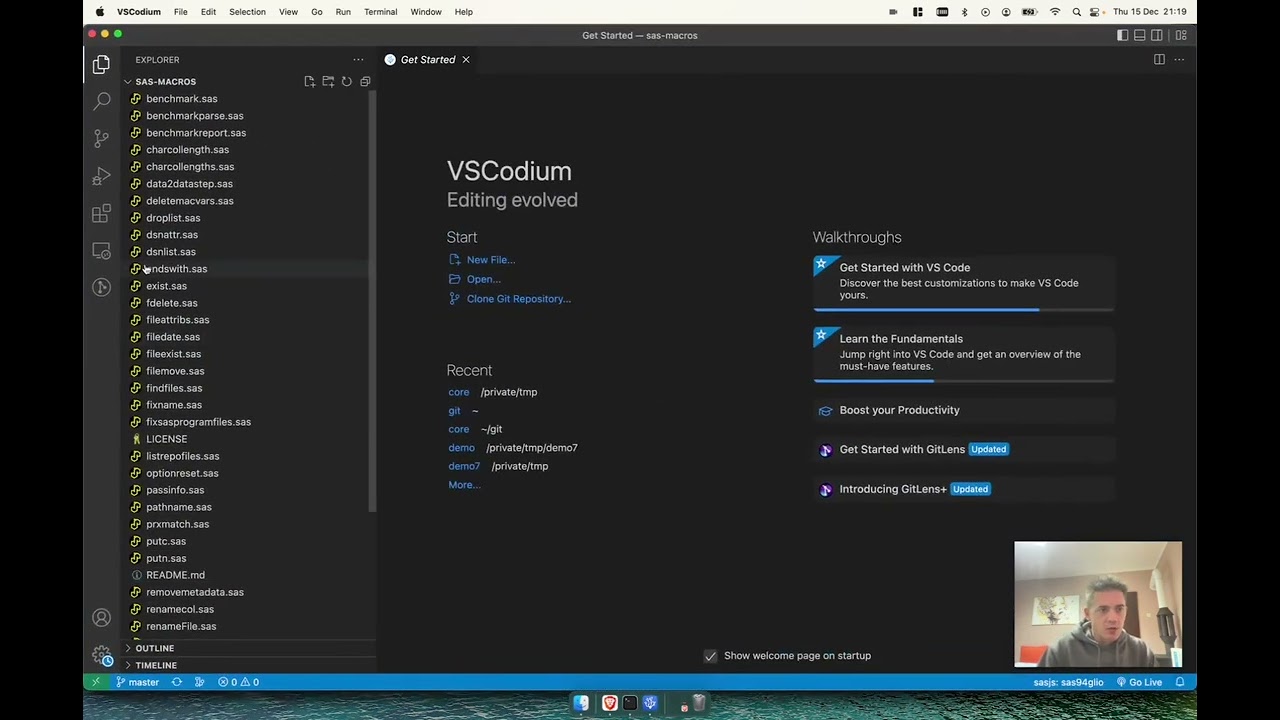The image size is (1280, 720).
Task: Open recent core in /private/tmp
Action: click(458, 392)
